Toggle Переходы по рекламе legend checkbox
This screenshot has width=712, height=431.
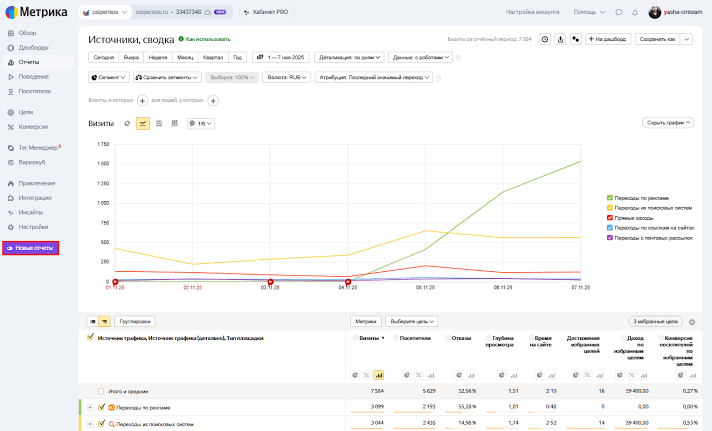pos(610,198)
